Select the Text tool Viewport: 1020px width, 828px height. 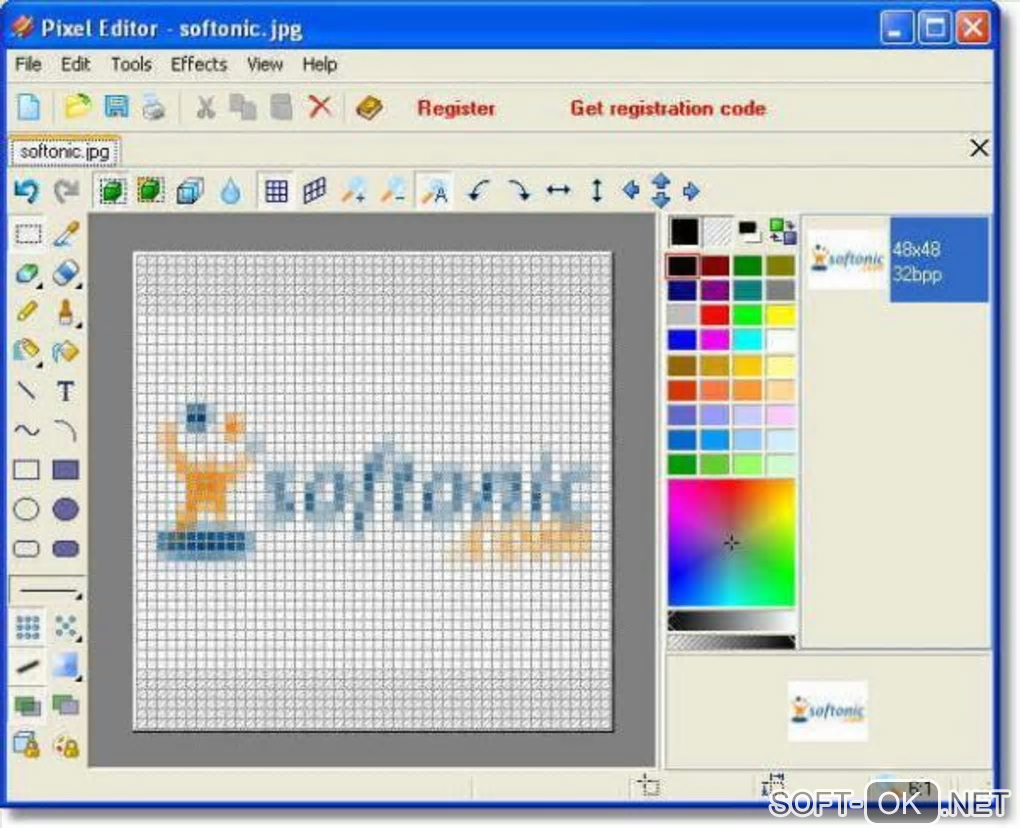coord(65,392)
